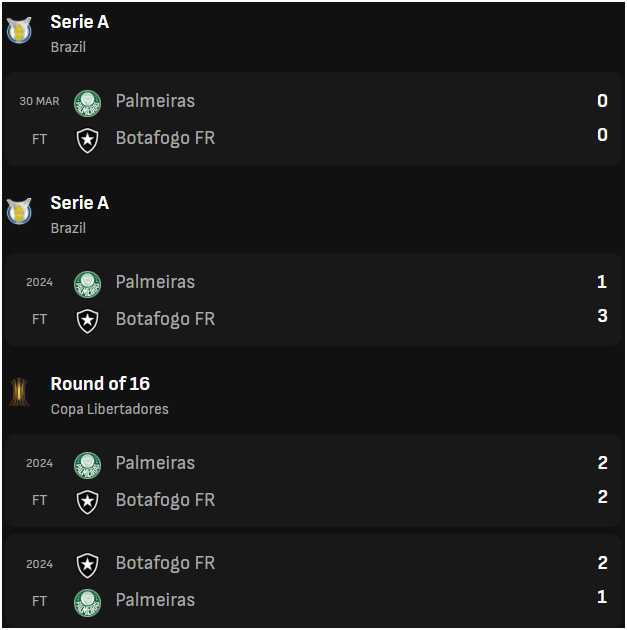Click Botafogo FR crest in 2-2 match
Image resolution: width=627 pixels, height=630 pixels.
point(88,502)
